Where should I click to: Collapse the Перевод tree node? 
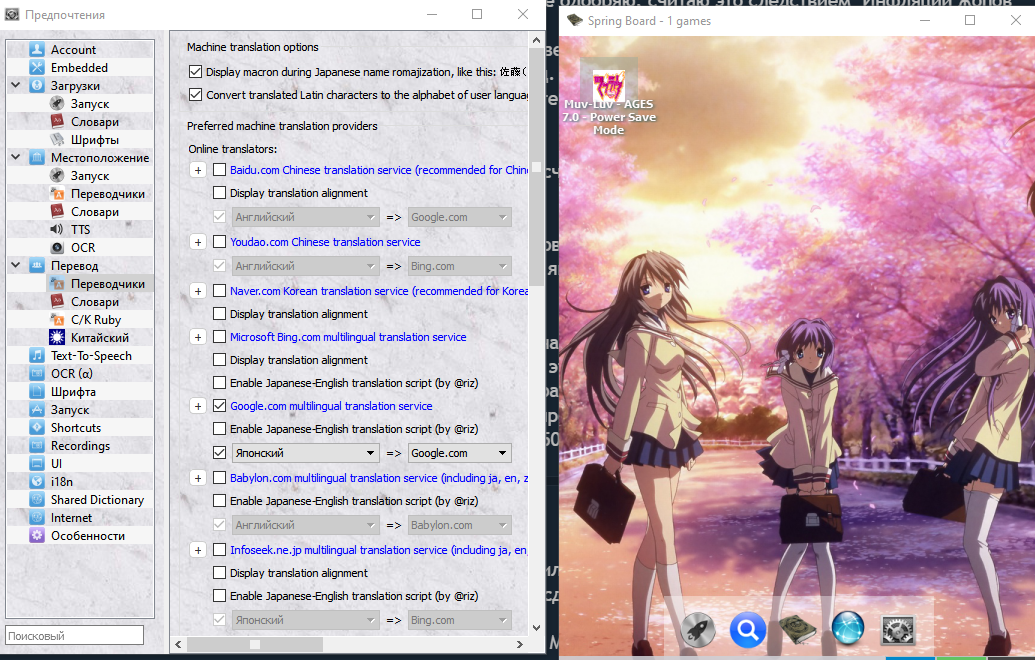(x=16, y=265)
